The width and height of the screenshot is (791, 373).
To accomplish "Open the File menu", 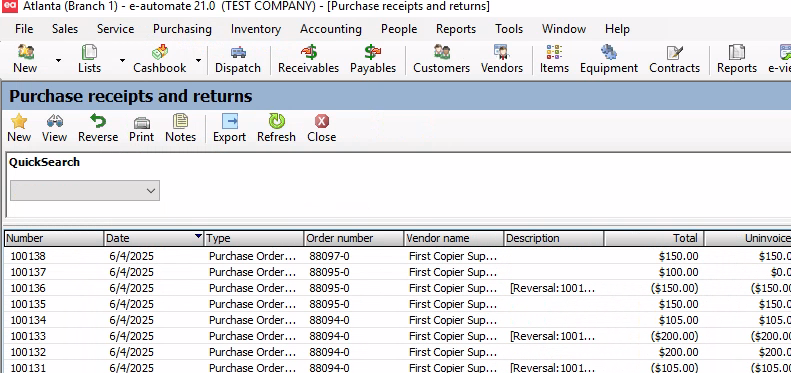I will (24, 29).
